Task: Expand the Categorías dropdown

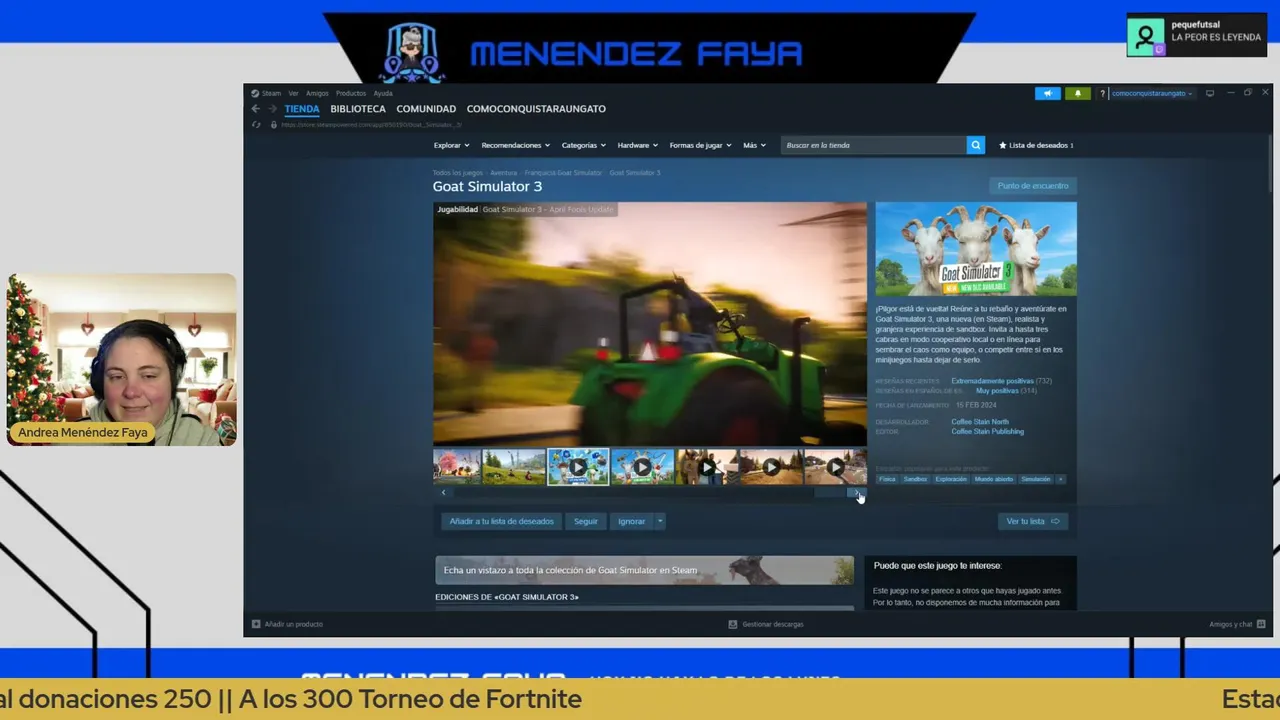Action: pos(583,145)
